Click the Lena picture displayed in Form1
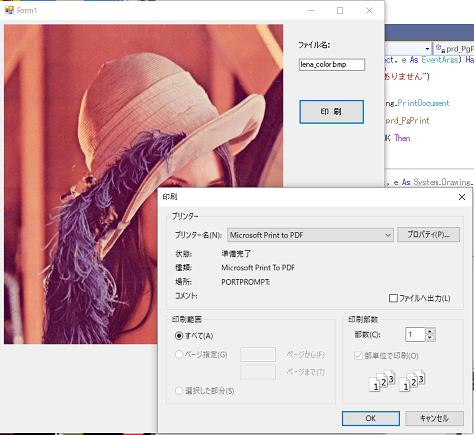 tap(143, 184)
